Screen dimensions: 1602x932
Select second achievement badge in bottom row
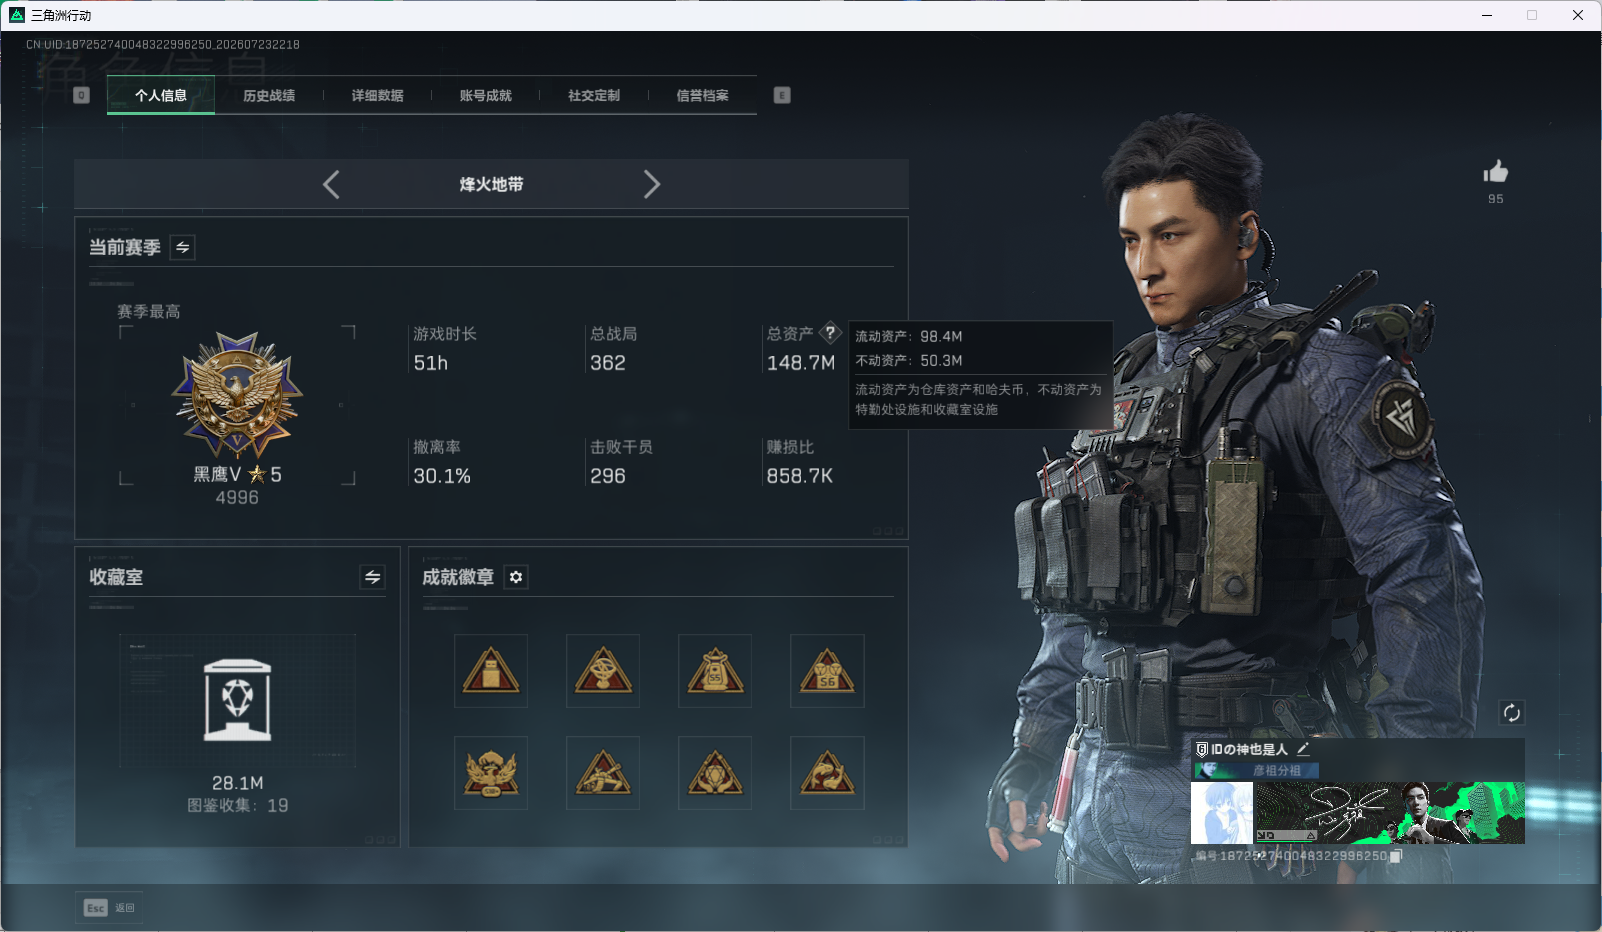603,773
